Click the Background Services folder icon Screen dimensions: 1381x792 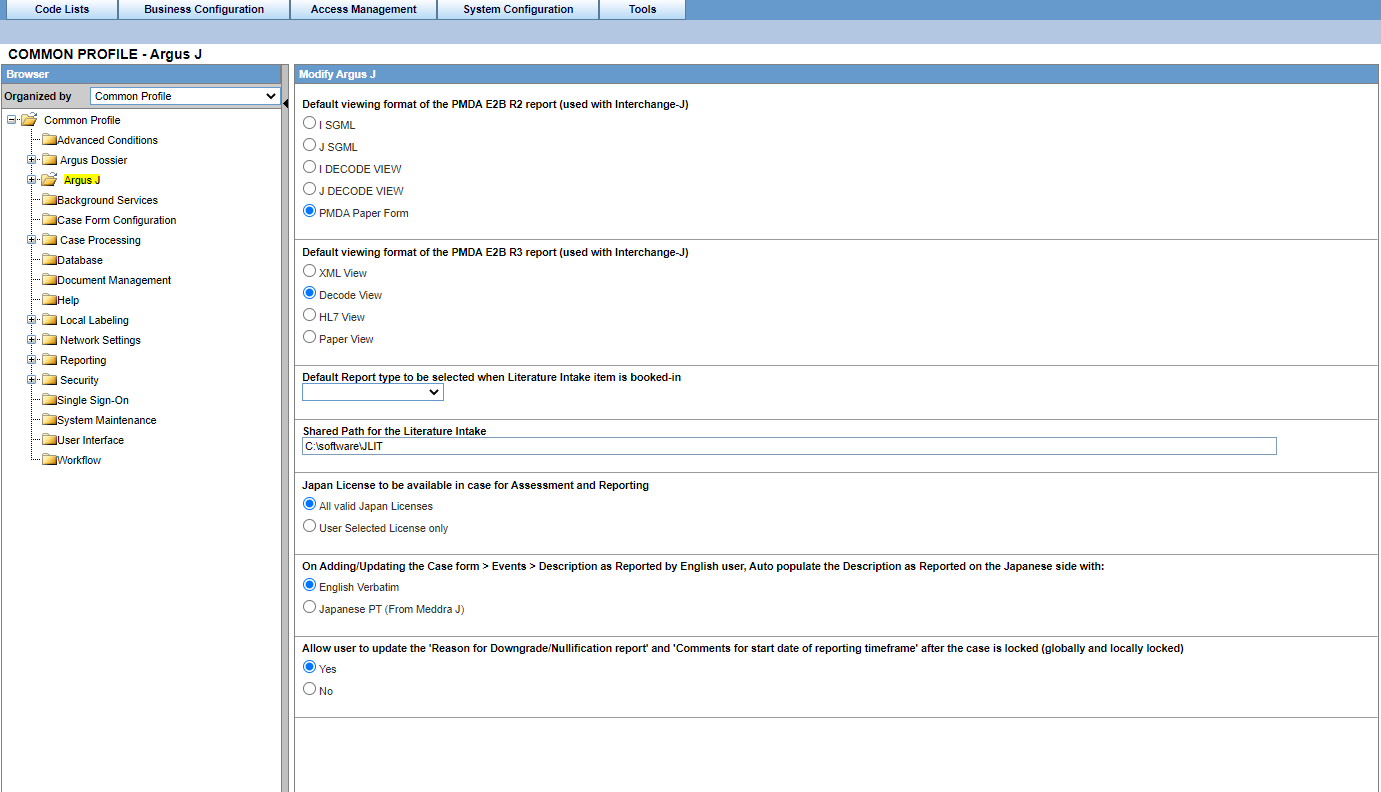tap(49, 200)
